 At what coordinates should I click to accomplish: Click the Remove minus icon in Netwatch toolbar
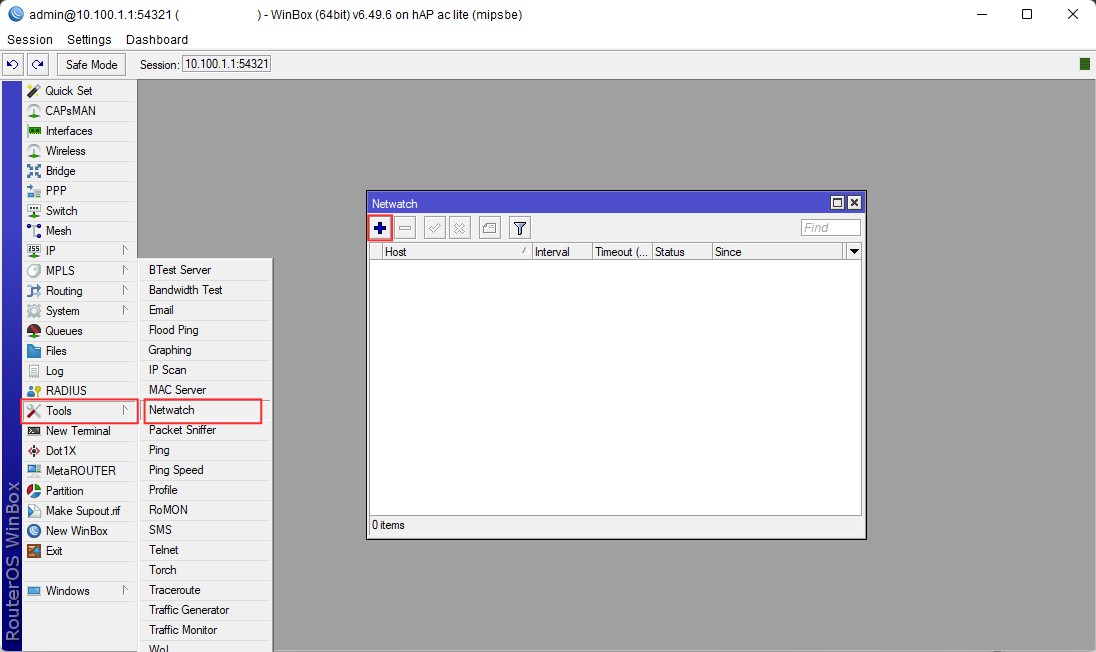[405, 228]
